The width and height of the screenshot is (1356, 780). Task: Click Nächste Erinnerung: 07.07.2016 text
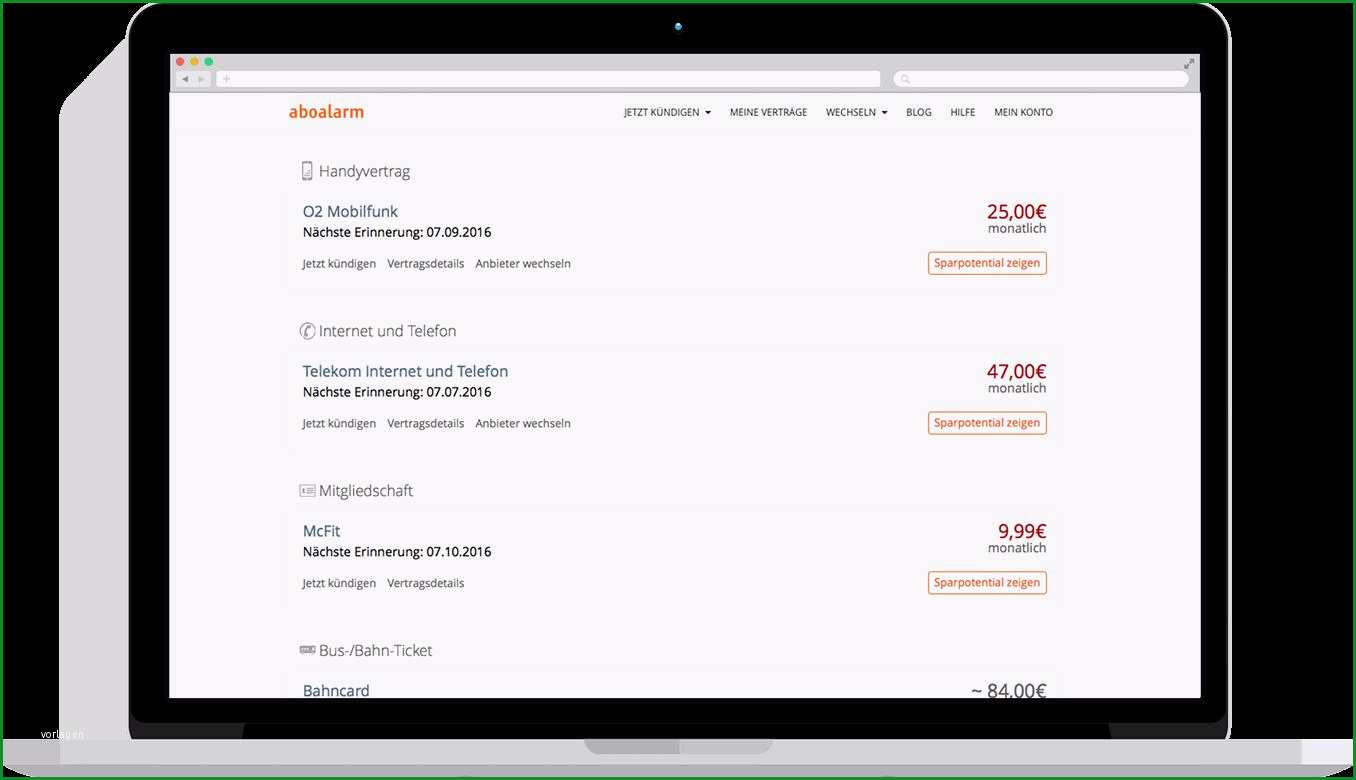click(x=397, y=392)
